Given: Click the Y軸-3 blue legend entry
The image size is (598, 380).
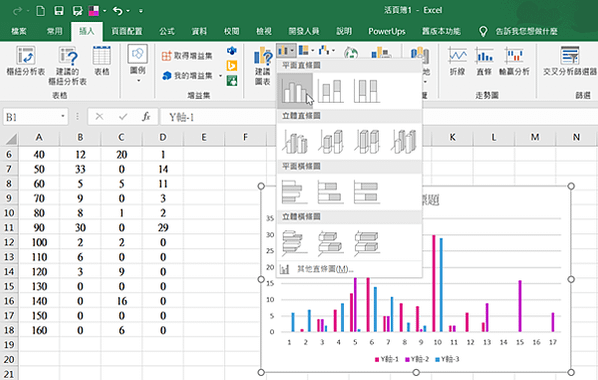Looking at the screenshot, I should pos(447,359).
